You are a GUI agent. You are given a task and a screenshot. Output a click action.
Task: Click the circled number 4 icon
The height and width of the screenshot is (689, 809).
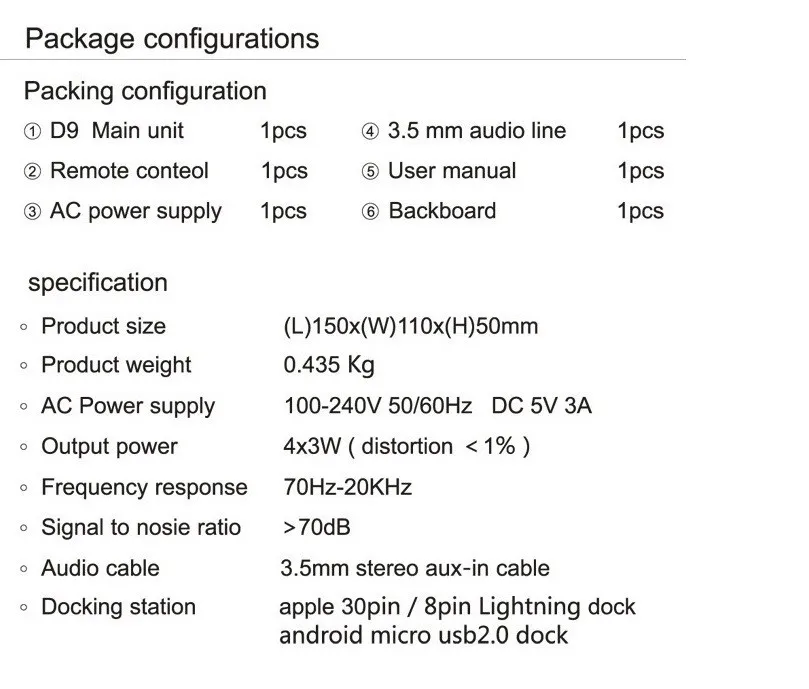tap(370, 132)
